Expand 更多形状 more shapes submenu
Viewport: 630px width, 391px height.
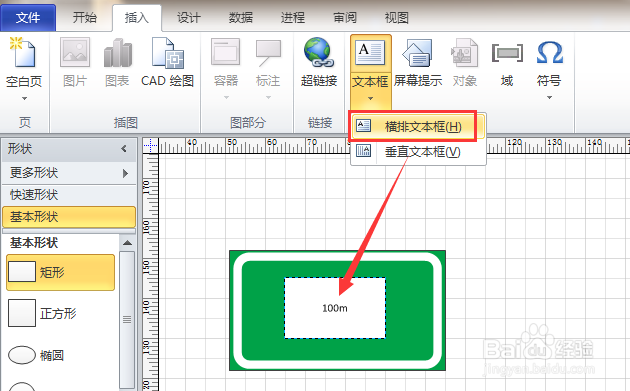tap(69, 173)
